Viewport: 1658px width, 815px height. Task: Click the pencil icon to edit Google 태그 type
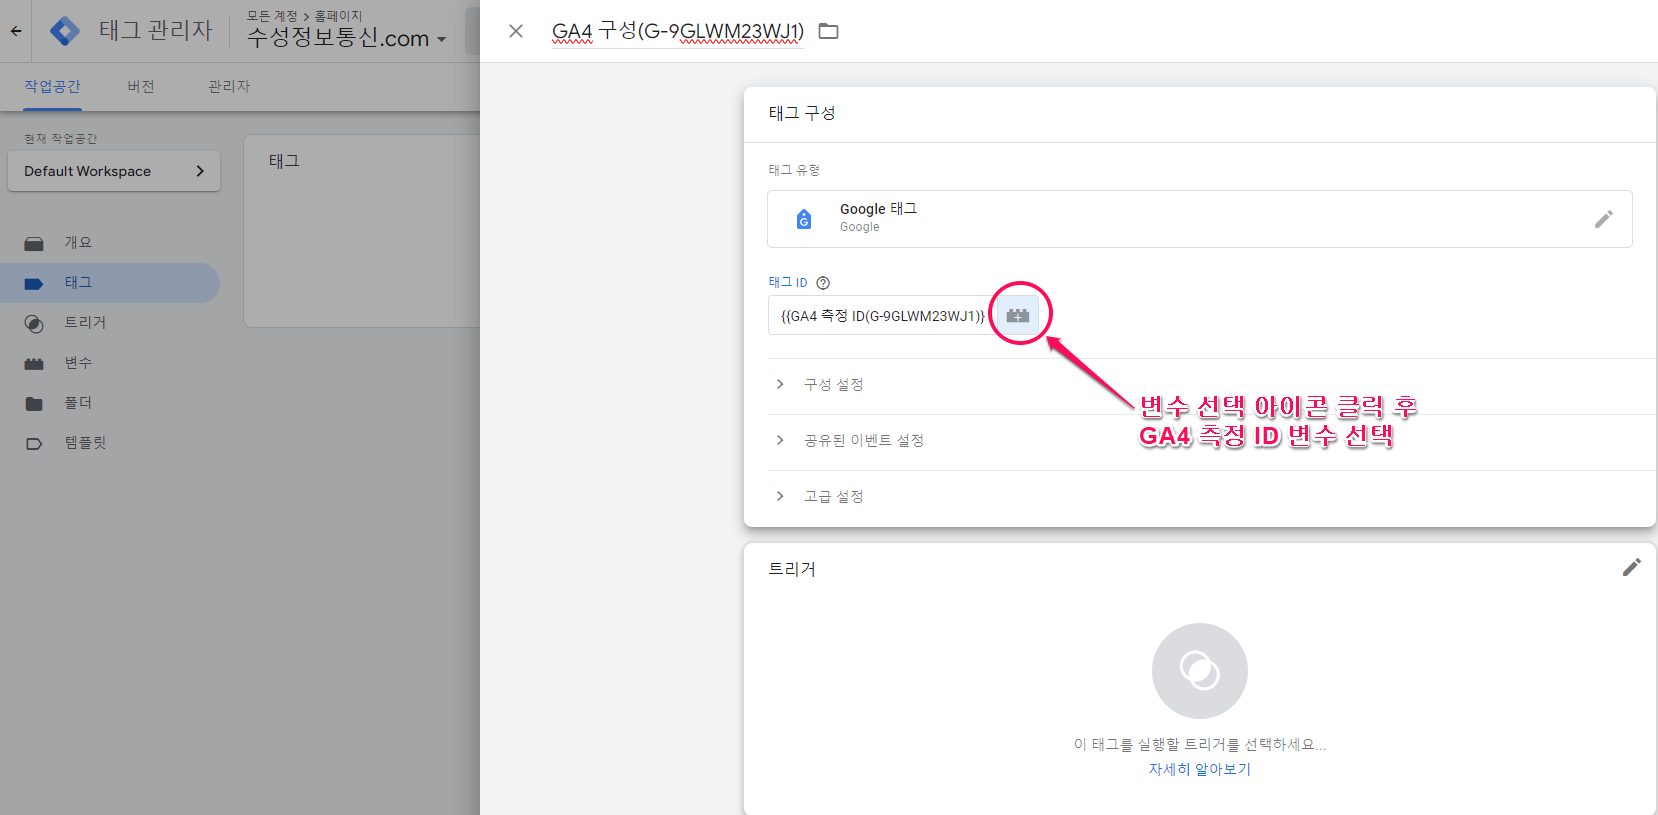click(1604, 219)
